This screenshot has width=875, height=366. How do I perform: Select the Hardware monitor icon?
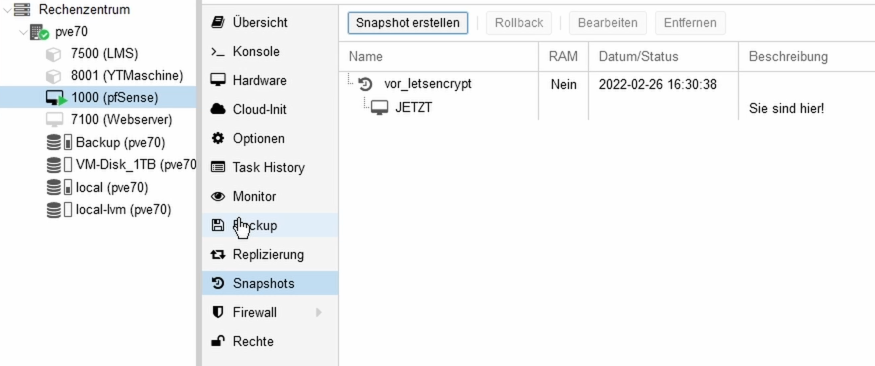218,81
